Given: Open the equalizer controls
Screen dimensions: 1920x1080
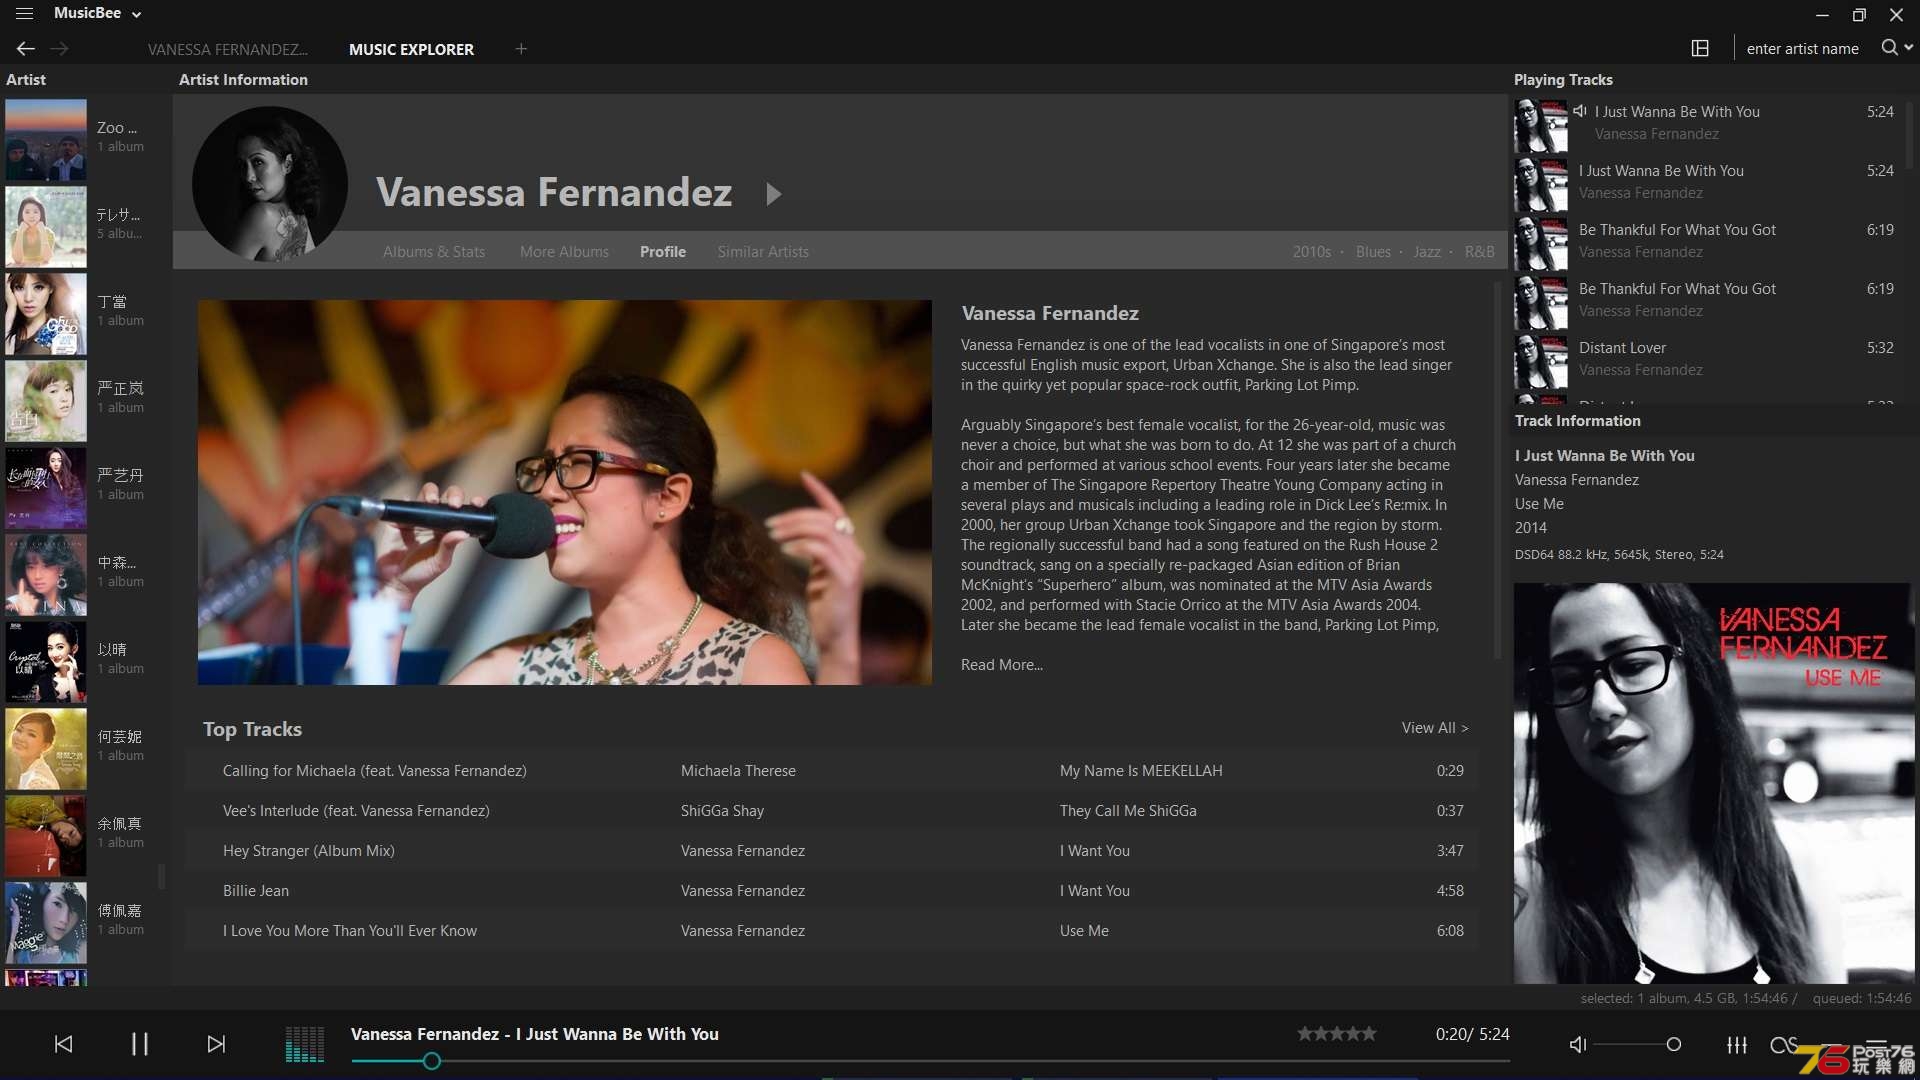Looking at the screenshot, I should tap(1737, 1044).
